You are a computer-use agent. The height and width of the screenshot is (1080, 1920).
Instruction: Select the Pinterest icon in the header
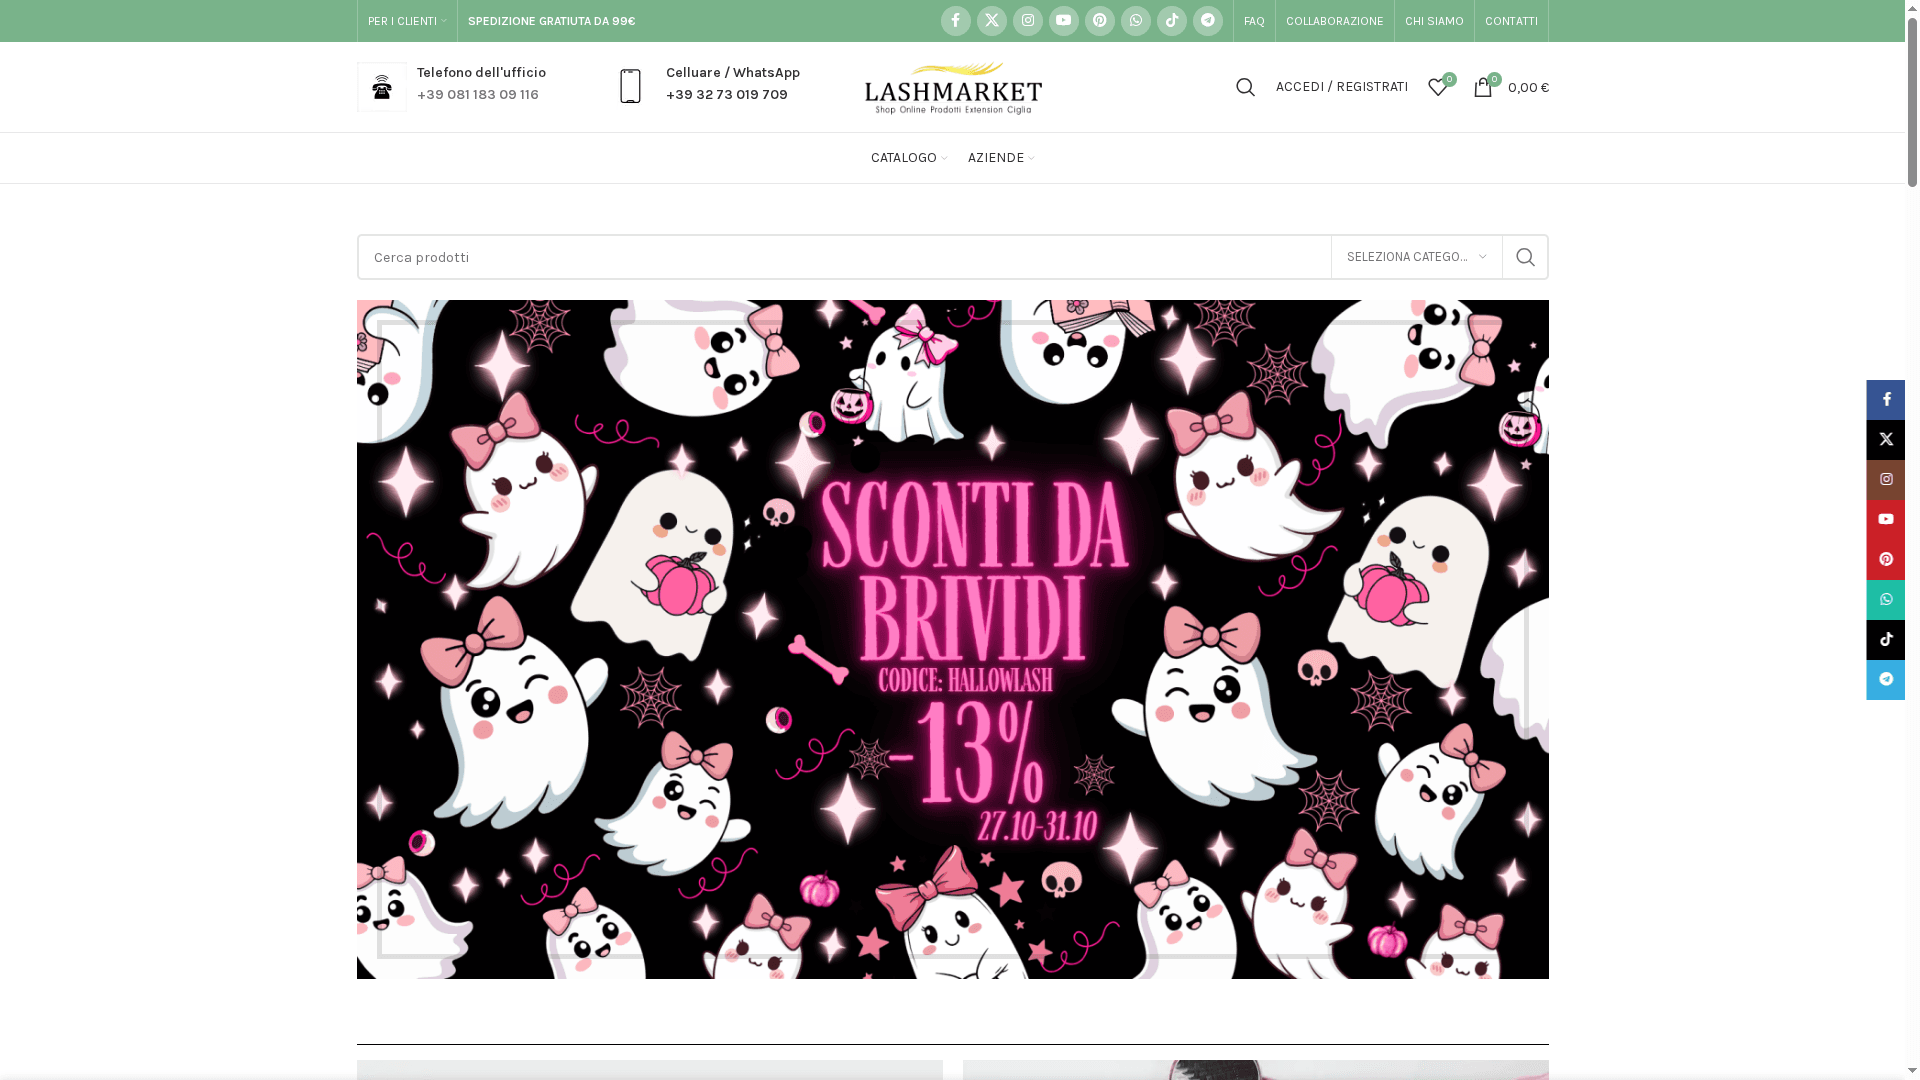pos(1099,20)
